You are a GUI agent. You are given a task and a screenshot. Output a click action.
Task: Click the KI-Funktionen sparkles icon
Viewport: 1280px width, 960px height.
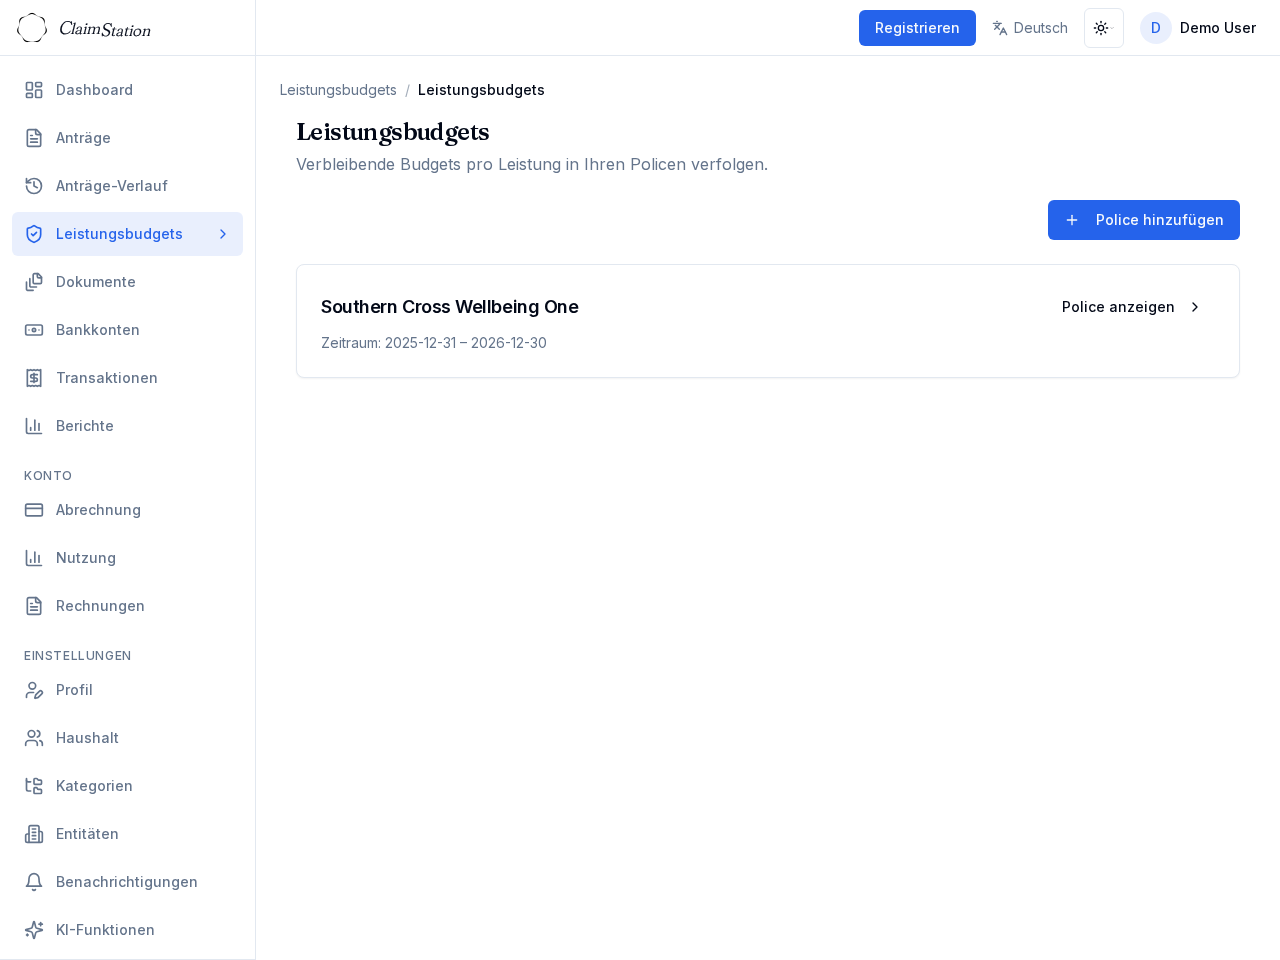tap(34, 930)
